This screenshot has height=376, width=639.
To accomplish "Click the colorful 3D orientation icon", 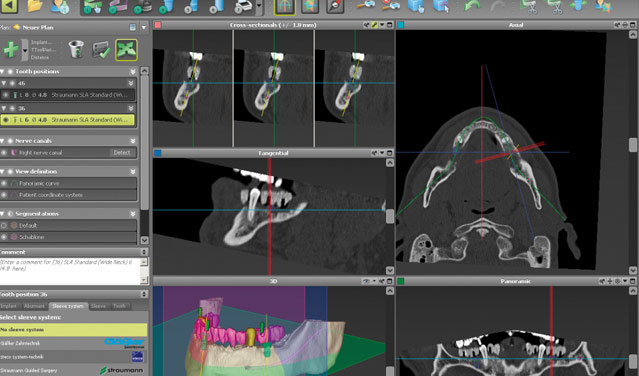I will coord(310,6).
